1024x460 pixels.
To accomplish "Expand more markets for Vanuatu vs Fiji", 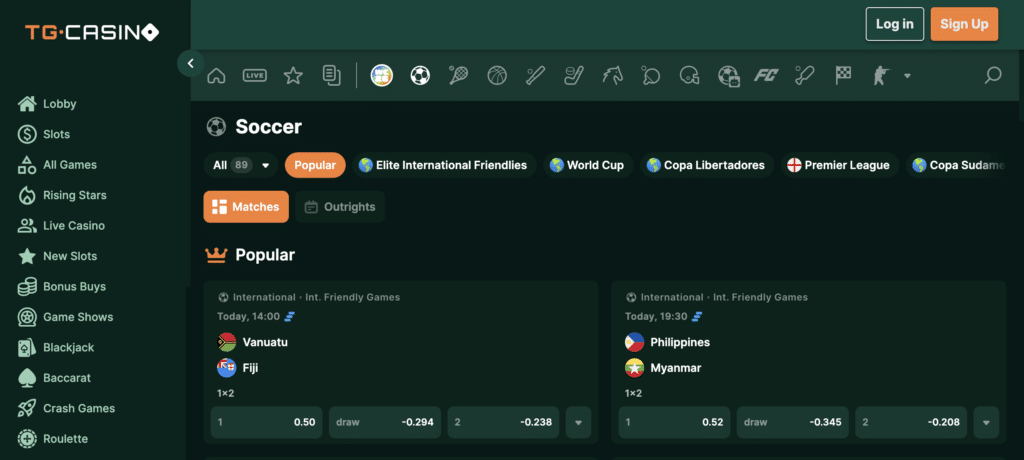I will (x=579, y=422).
